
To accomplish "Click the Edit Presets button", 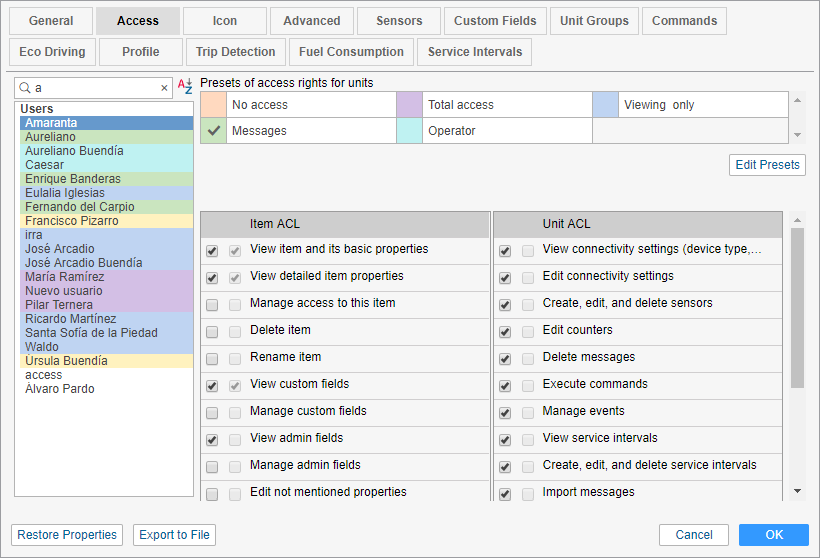I will point(767,165).
